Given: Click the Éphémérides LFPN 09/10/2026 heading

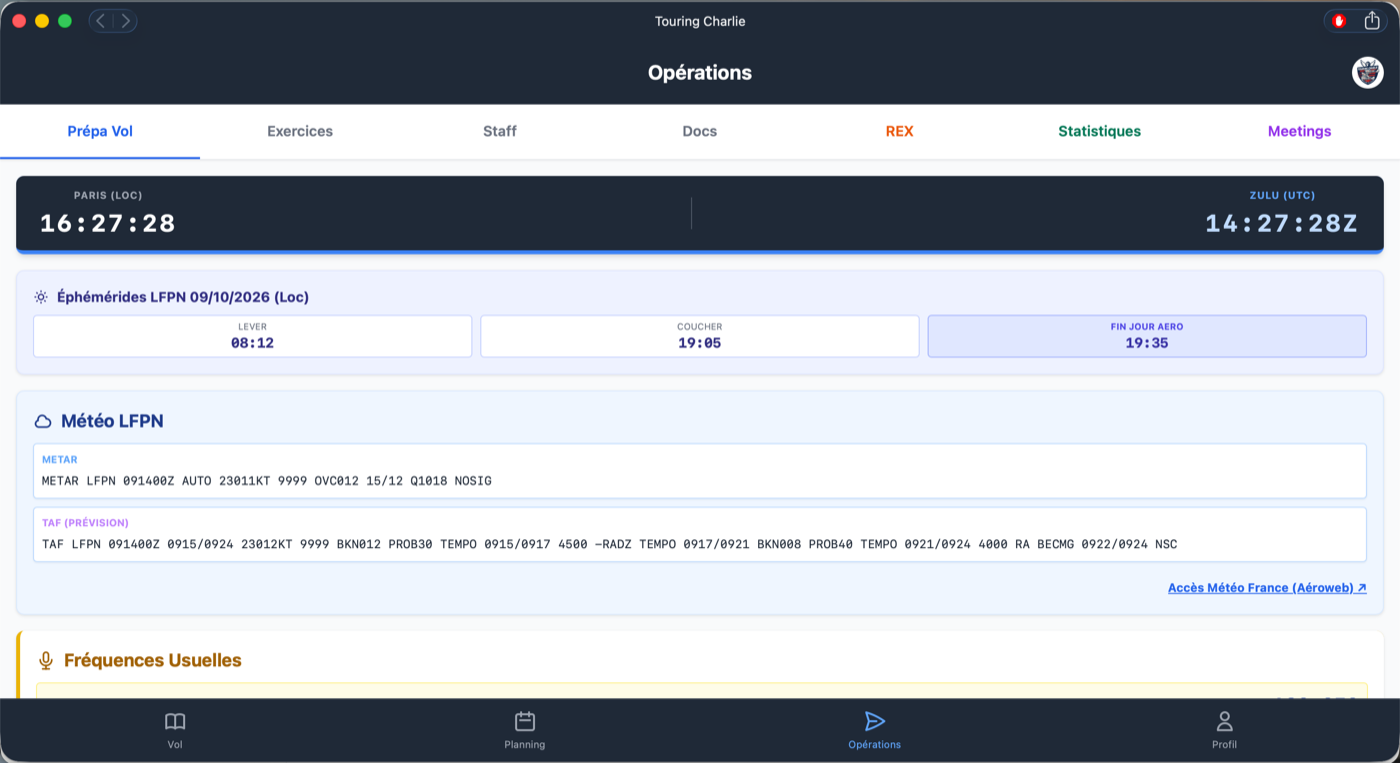Looking at the screenshot, I should coord(183,297).
